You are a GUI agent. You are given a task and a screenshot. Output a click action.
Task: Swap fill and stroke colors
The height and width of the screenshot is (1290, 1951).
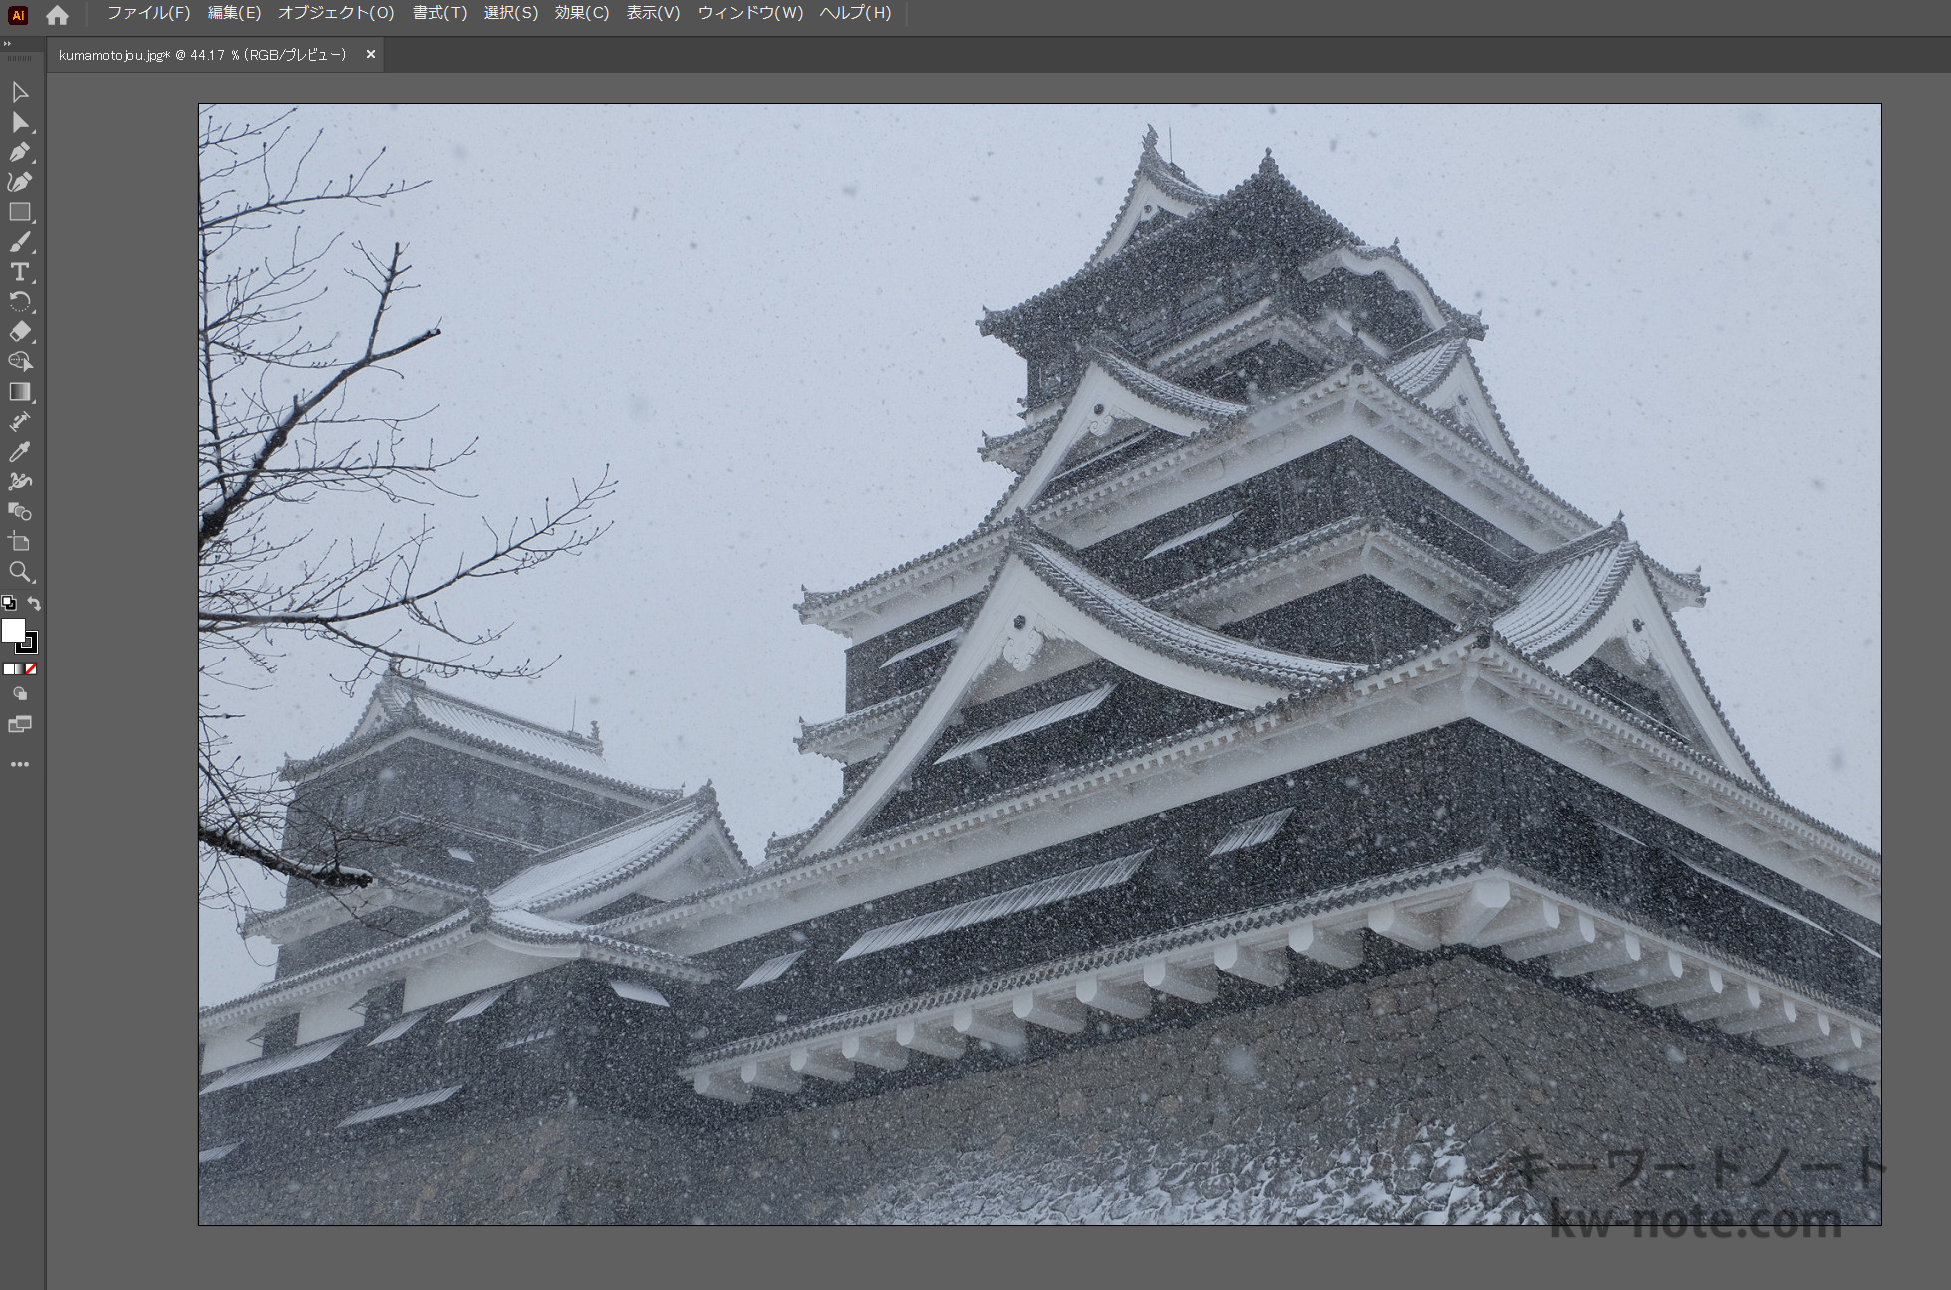34,603
